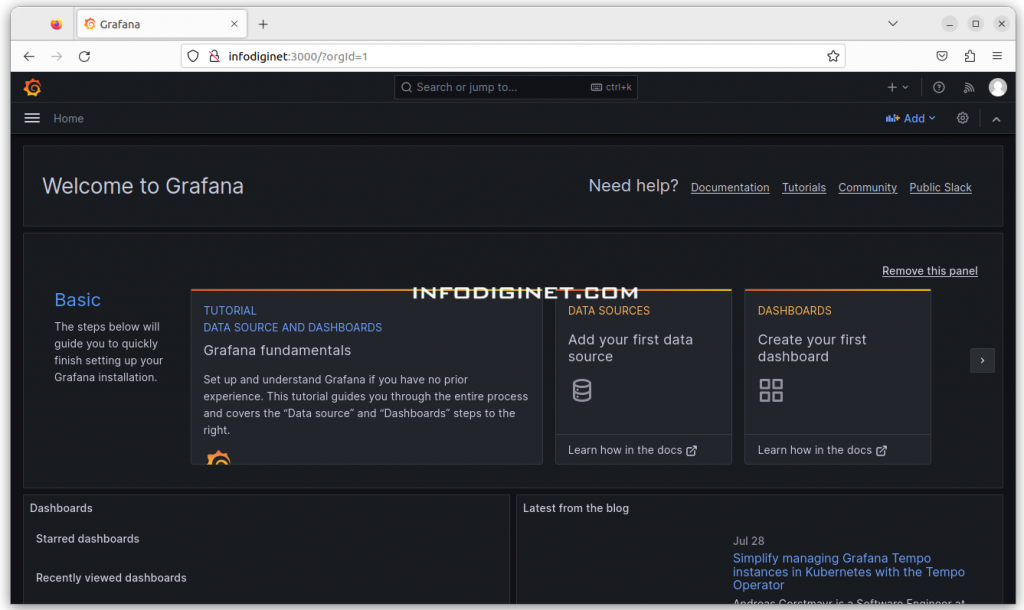Open data sources Learn how in the docs
Viewport: 1024px width, 610px height.
pos(632,450)
